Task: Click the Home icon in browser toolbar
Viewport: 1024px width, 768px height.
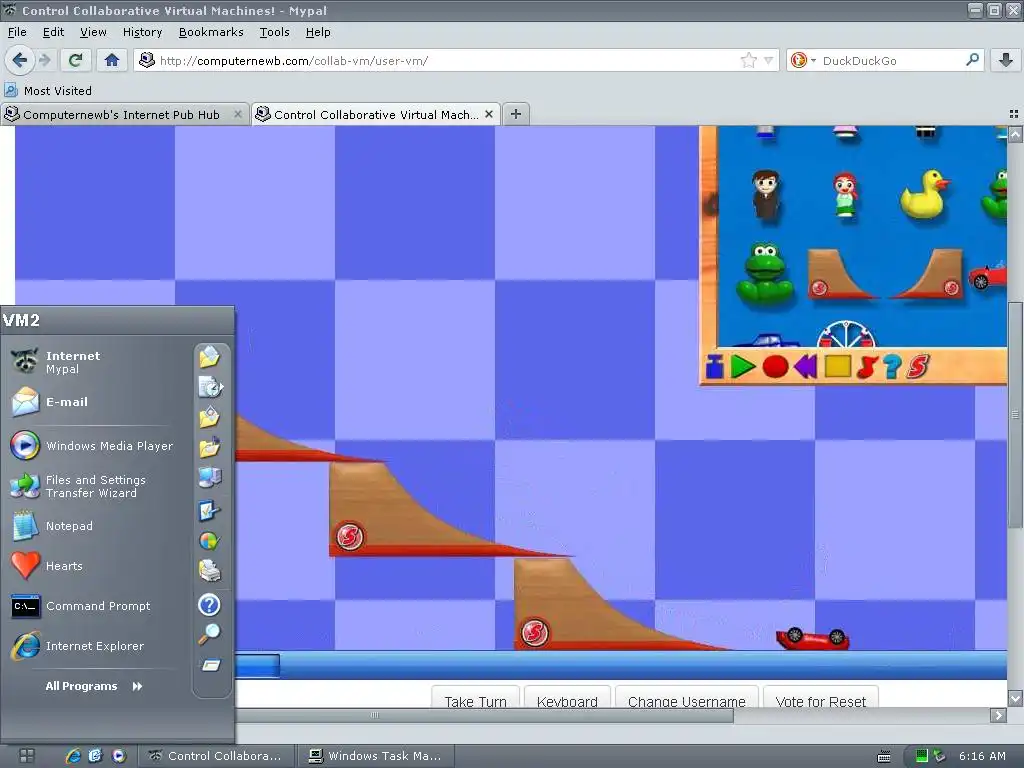Action: coord(112,61)
